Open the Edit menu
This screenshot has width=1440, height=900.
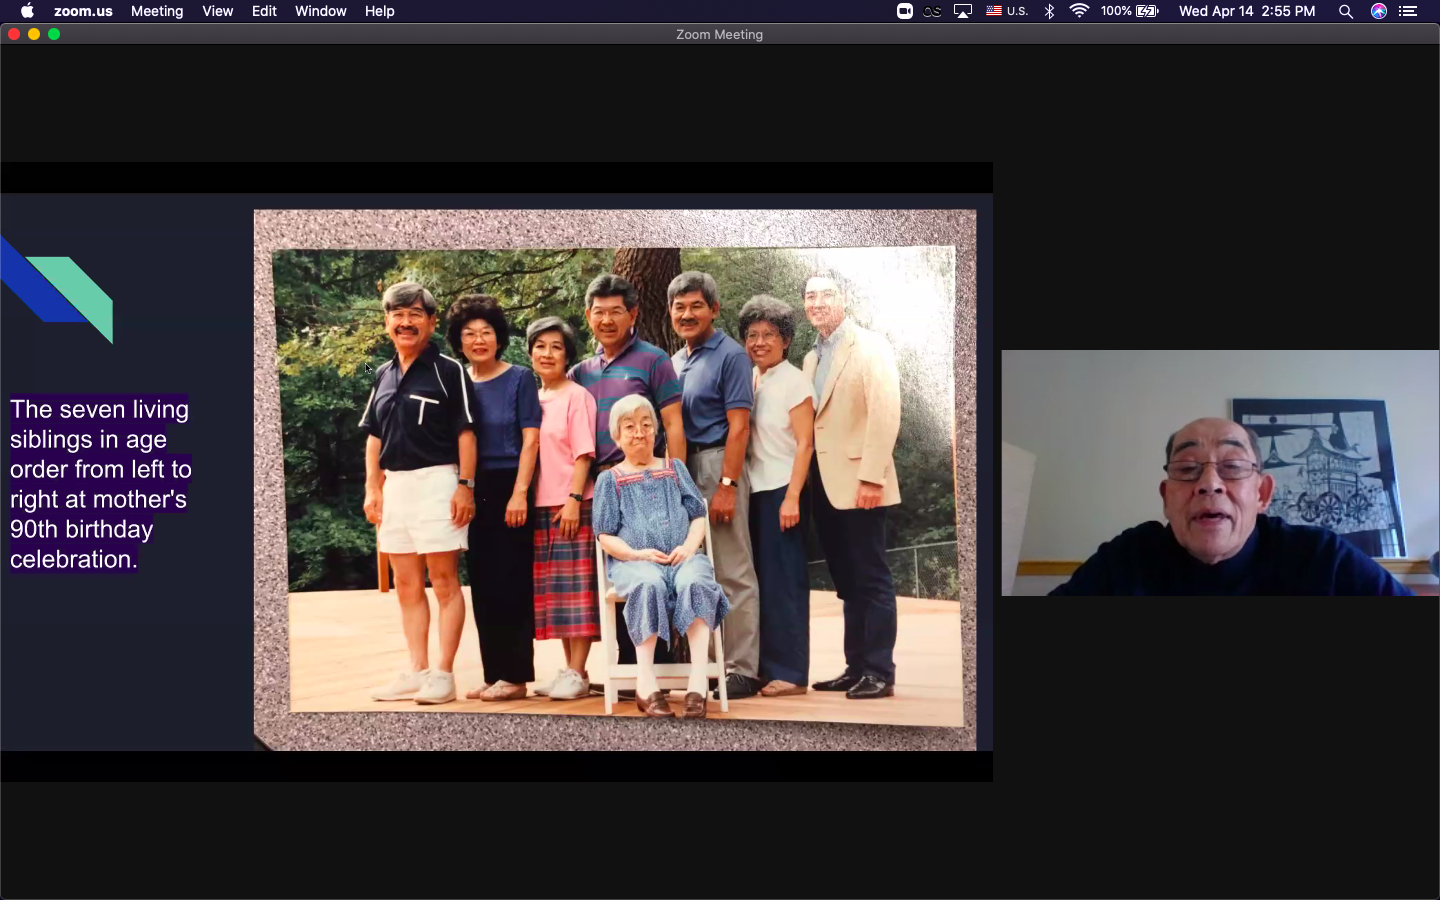264,11
